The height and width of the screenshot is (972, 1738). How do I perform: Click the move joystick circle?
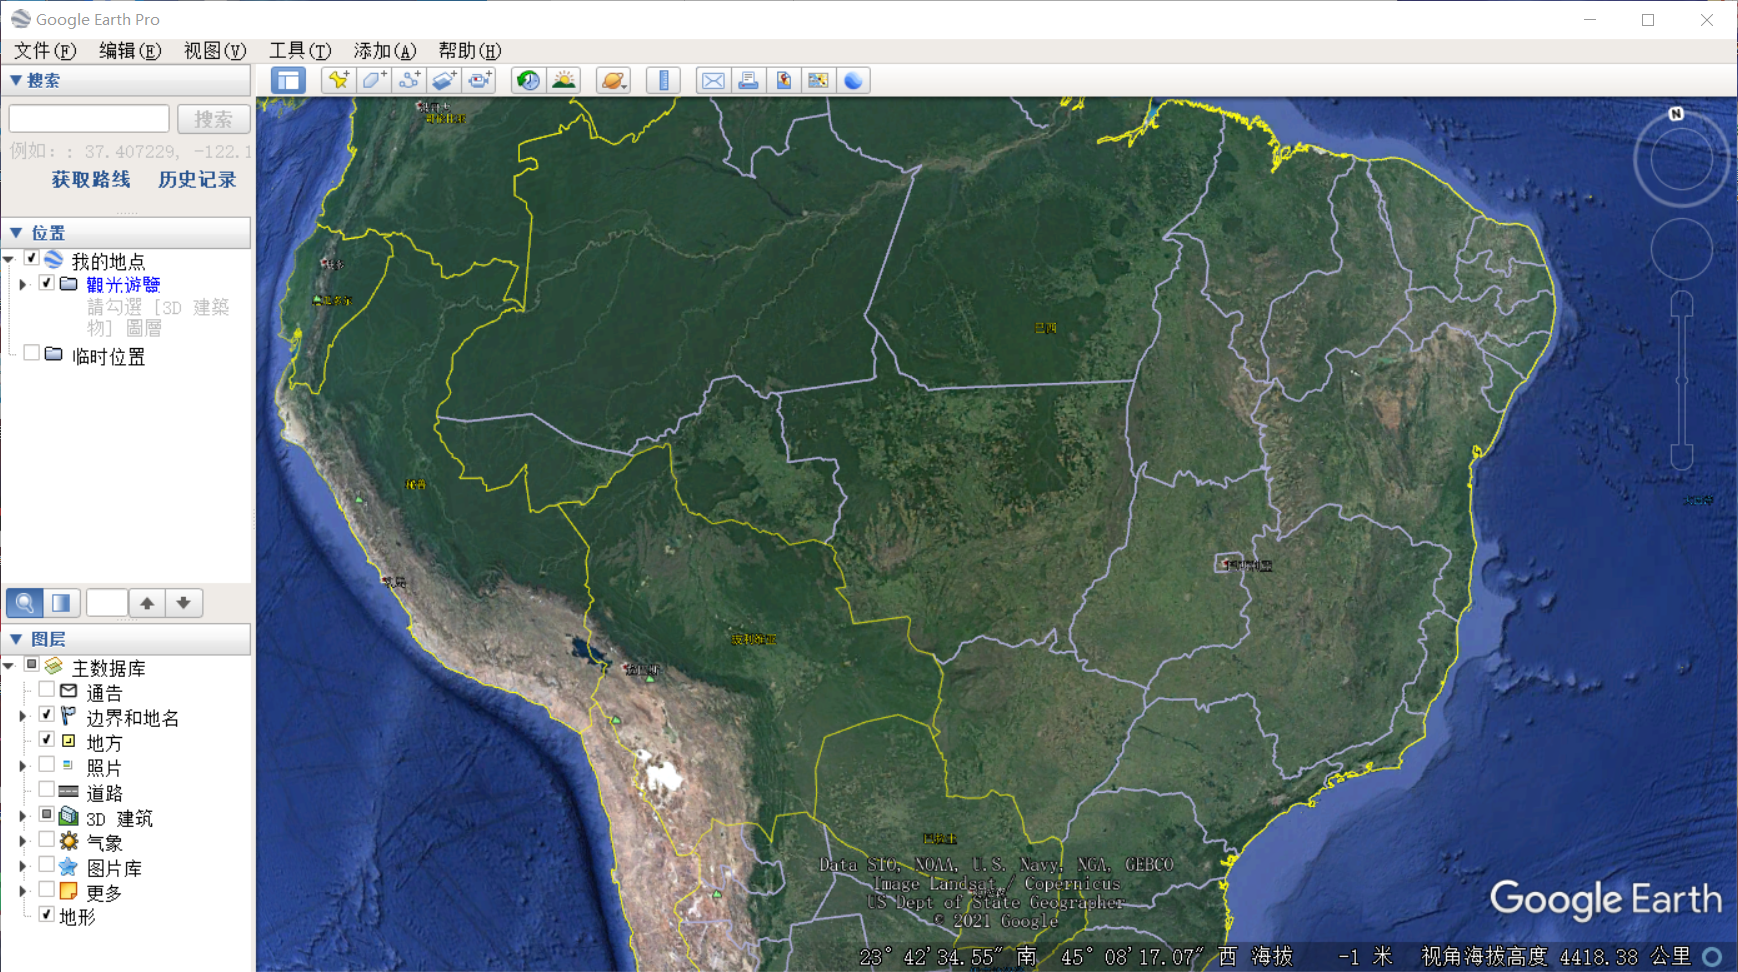[x=1682, y=249]
